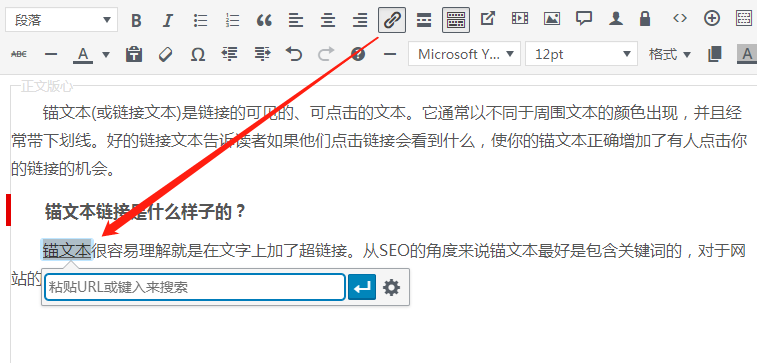Toggle strikethrough ABC formatting
The image size is (757, 363).
pyautogui.click(x=19, y=54)
